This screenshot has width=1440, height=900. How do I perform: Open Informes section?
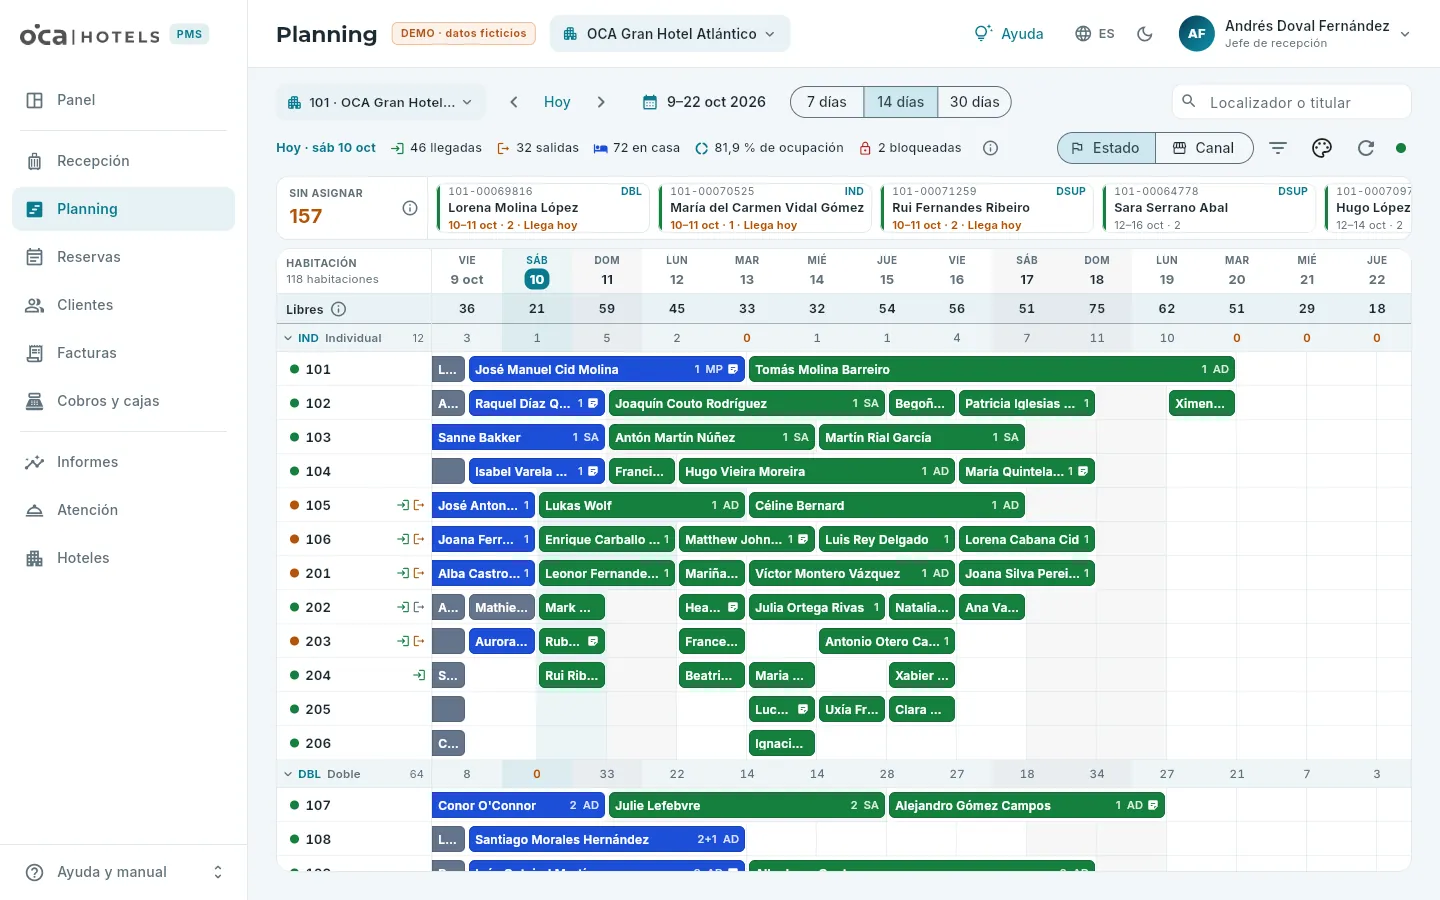pyautogui.click(x=124, y=462)
